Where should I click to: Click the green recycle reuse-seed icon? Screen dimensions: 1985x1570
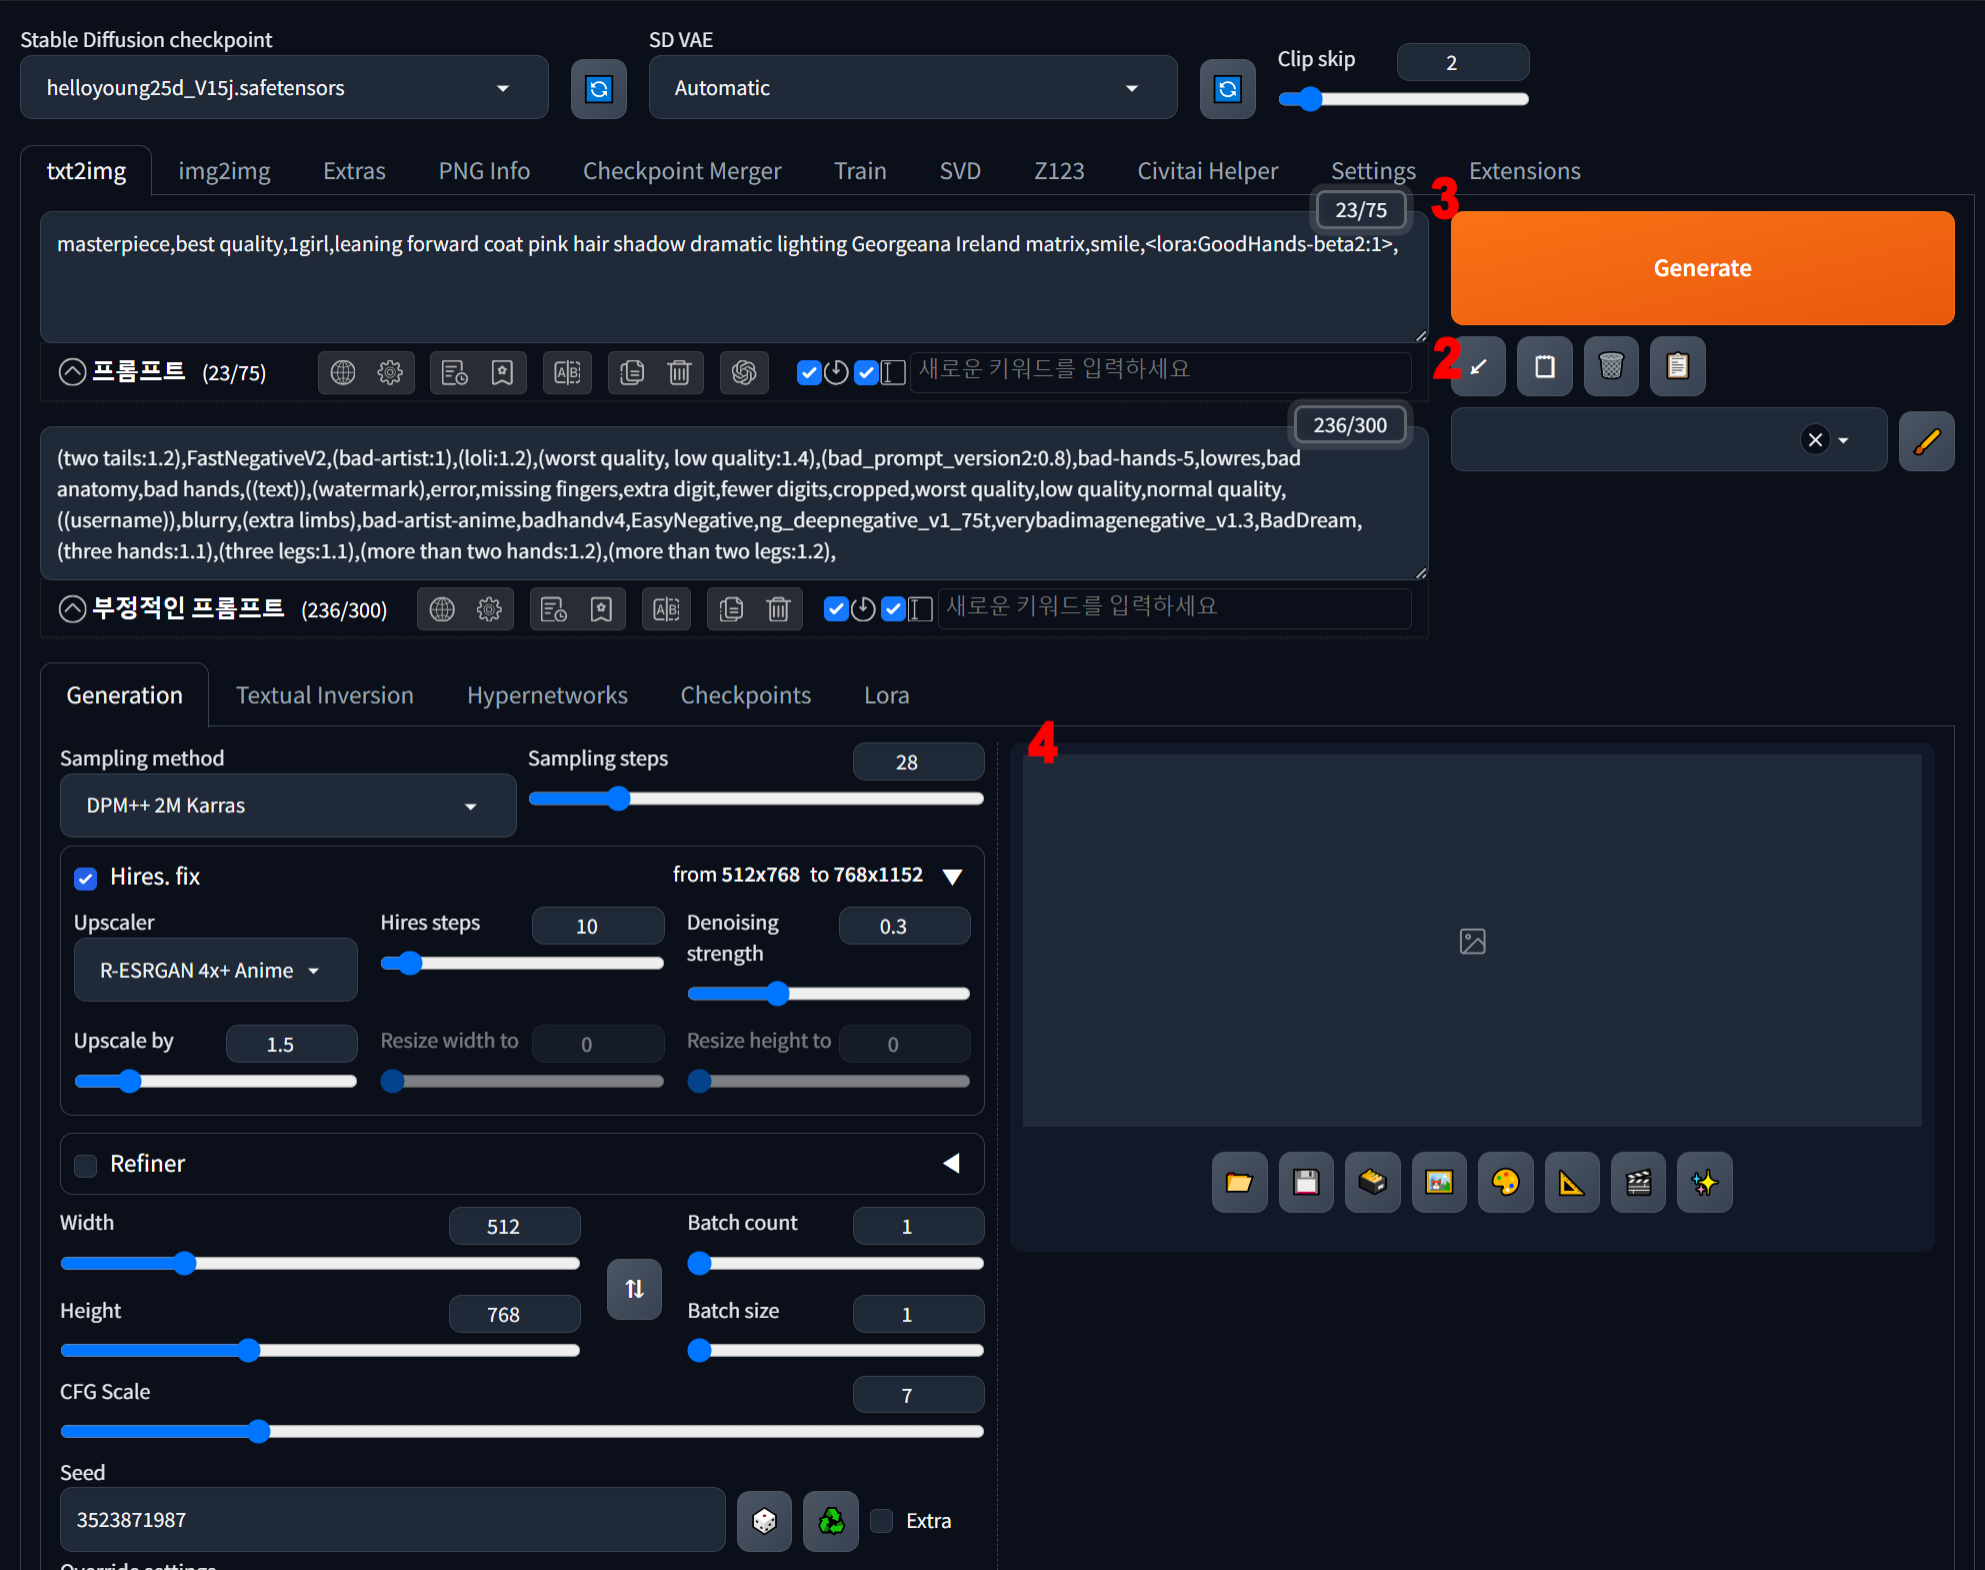pyautogui.click(x=831, y=1521)
